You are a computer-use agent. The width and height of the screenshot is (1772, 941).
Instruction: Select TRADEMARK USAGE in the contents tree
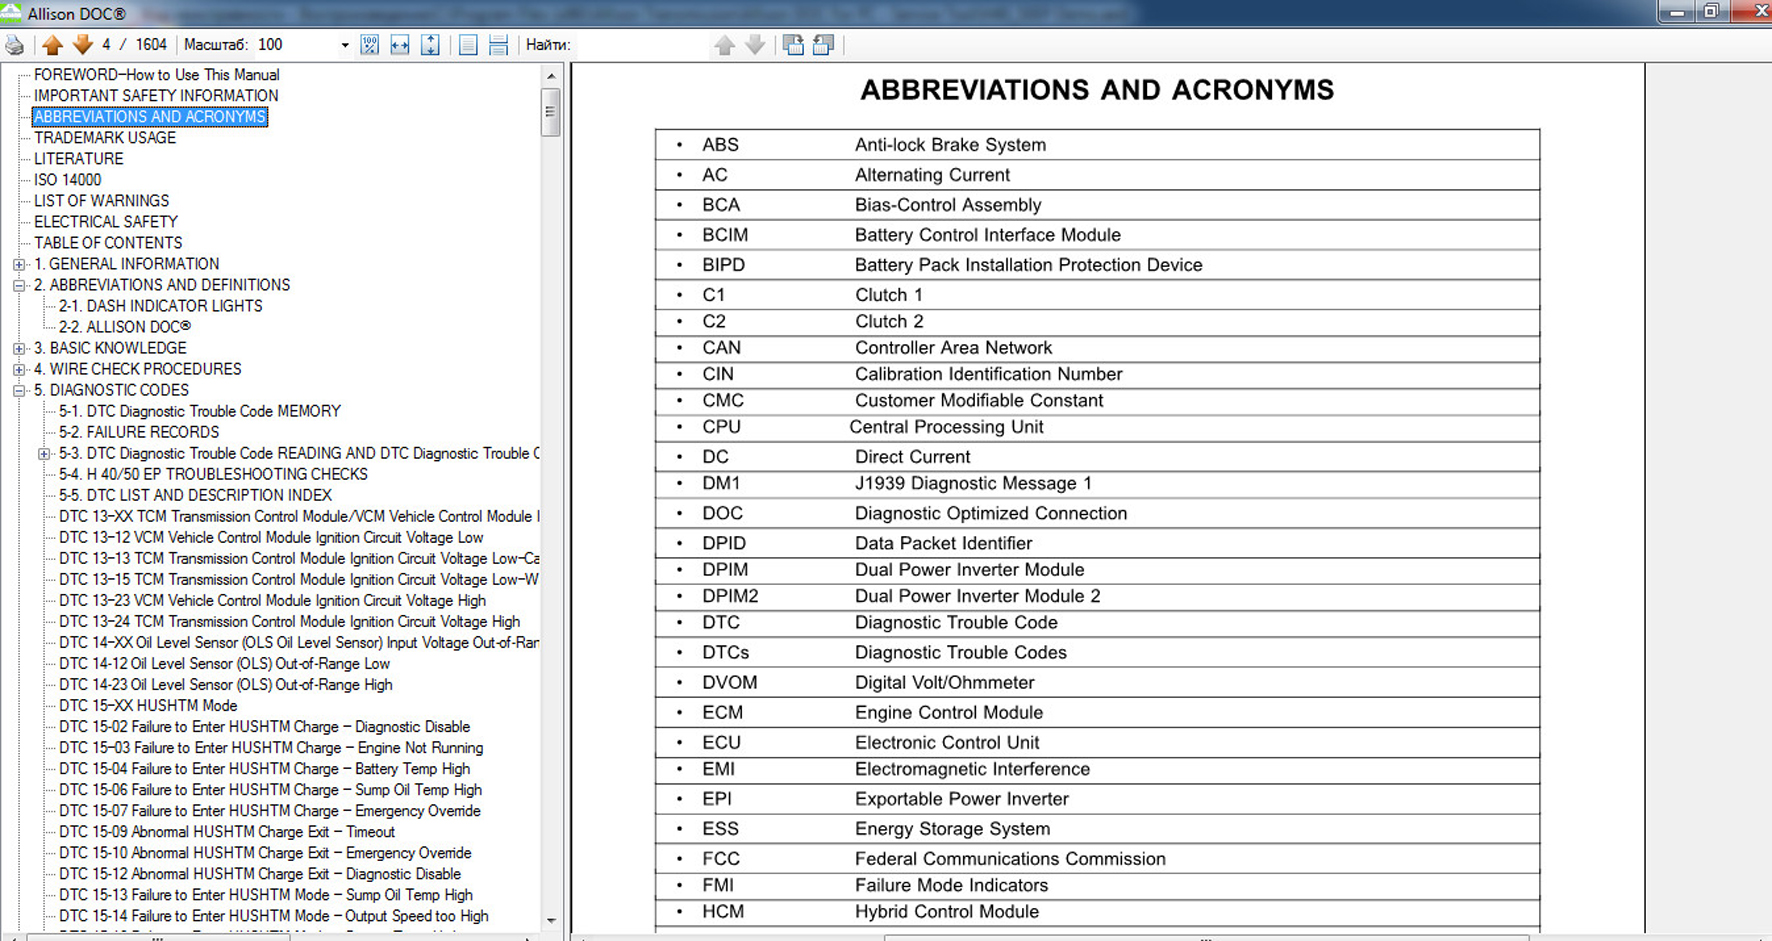[105, 138]
